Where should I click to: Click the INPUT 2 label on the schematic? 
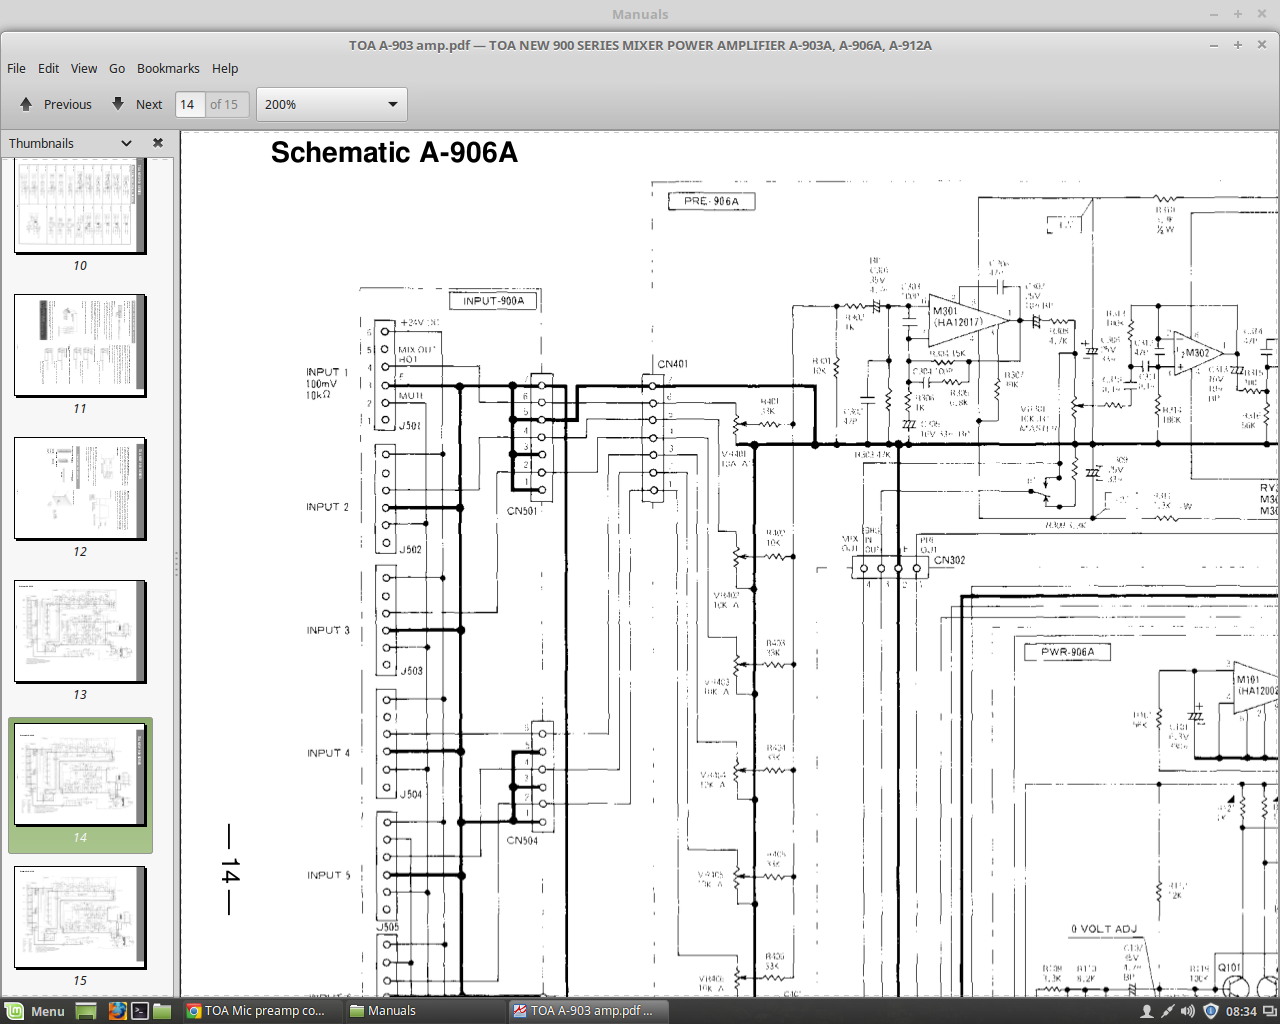click(x=328, y=507)
